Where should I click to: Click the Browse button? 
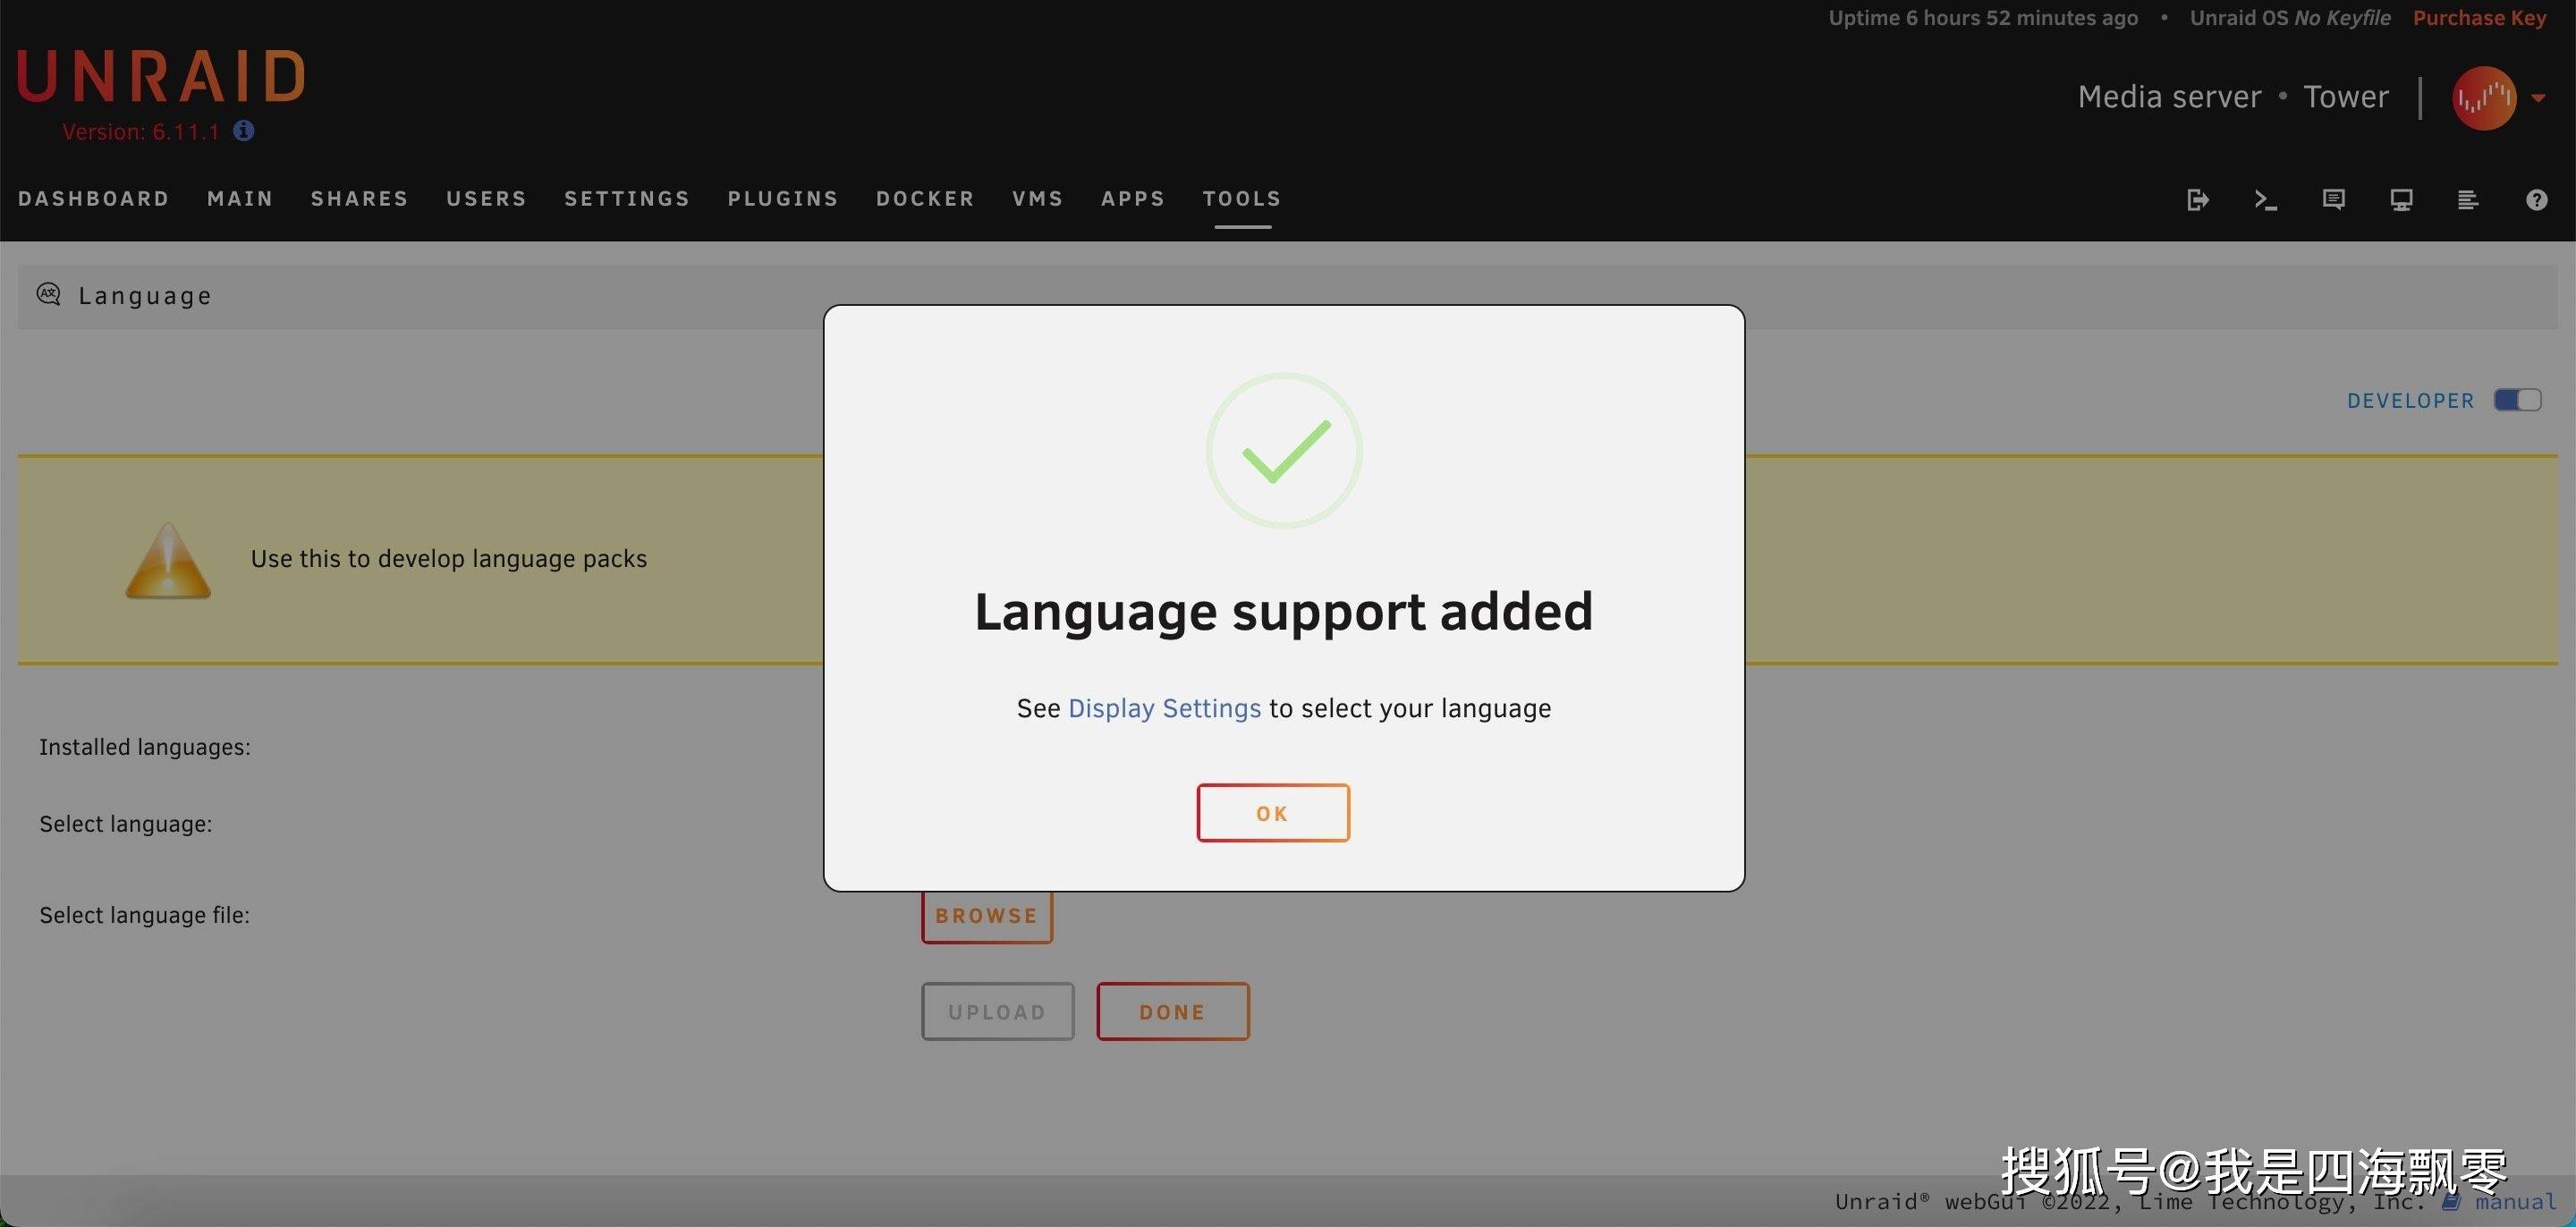[x=987, y=915]
